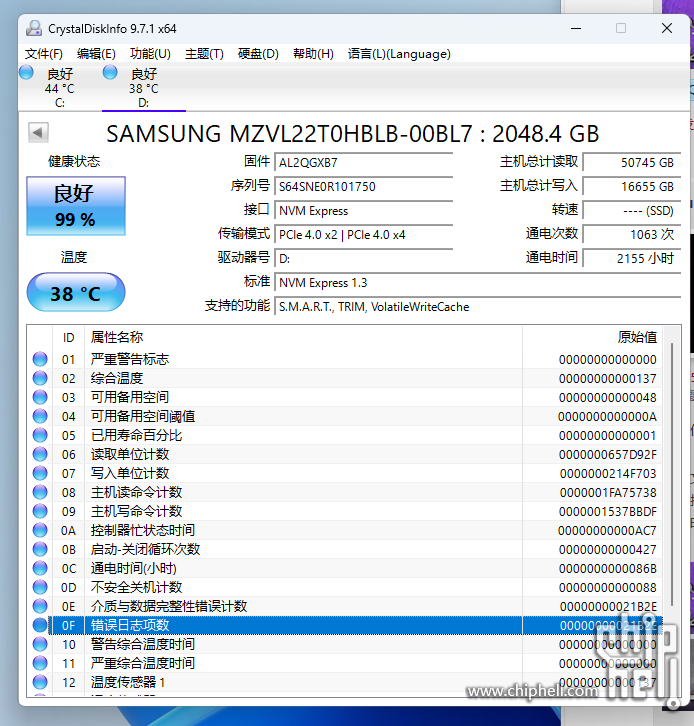Image resolution: width=694 pixels, height=726 pixels.
Task: Open the 功能(U) menu
Action: pos(150,54)
